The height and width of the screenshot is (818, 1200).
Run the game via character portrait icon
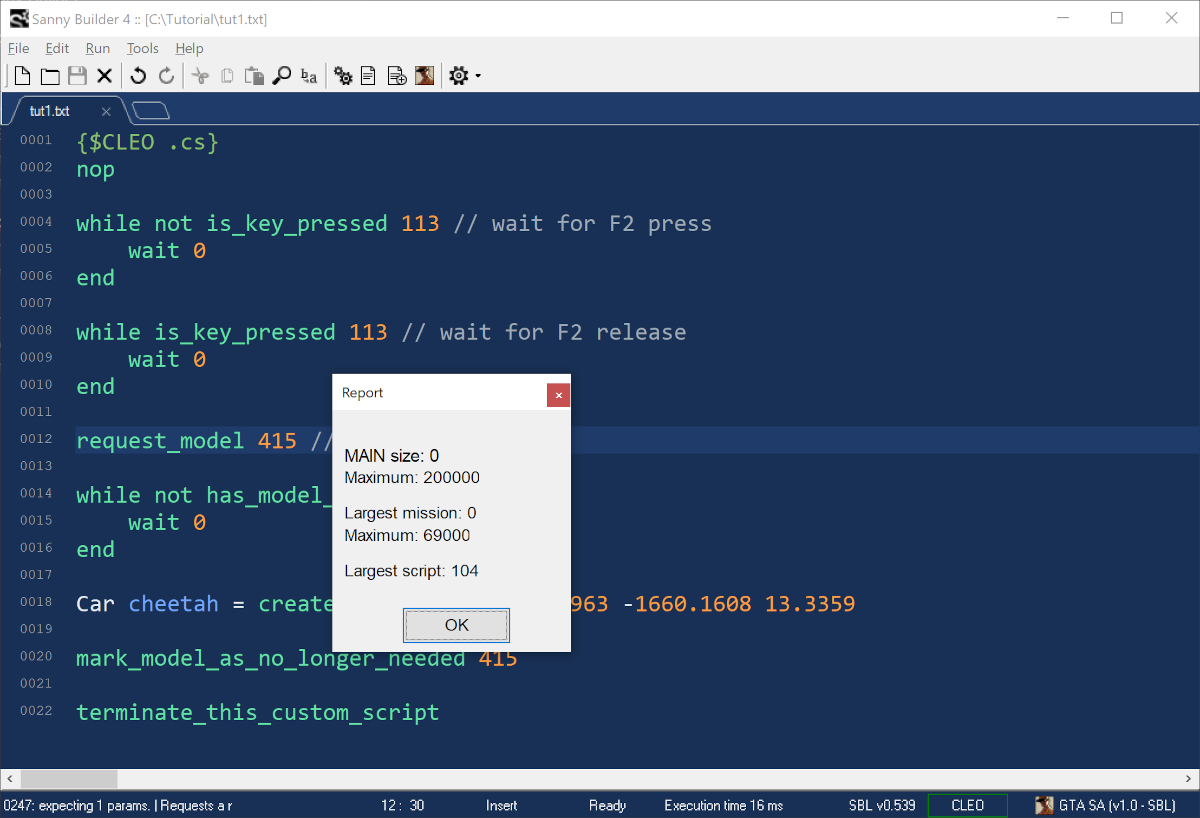[x=425, y=76]
